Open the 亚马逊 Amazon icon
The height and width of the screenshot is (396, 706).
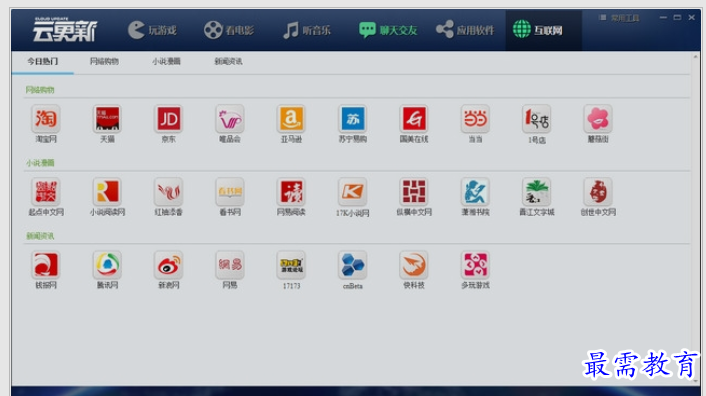(x=291, y=119)
